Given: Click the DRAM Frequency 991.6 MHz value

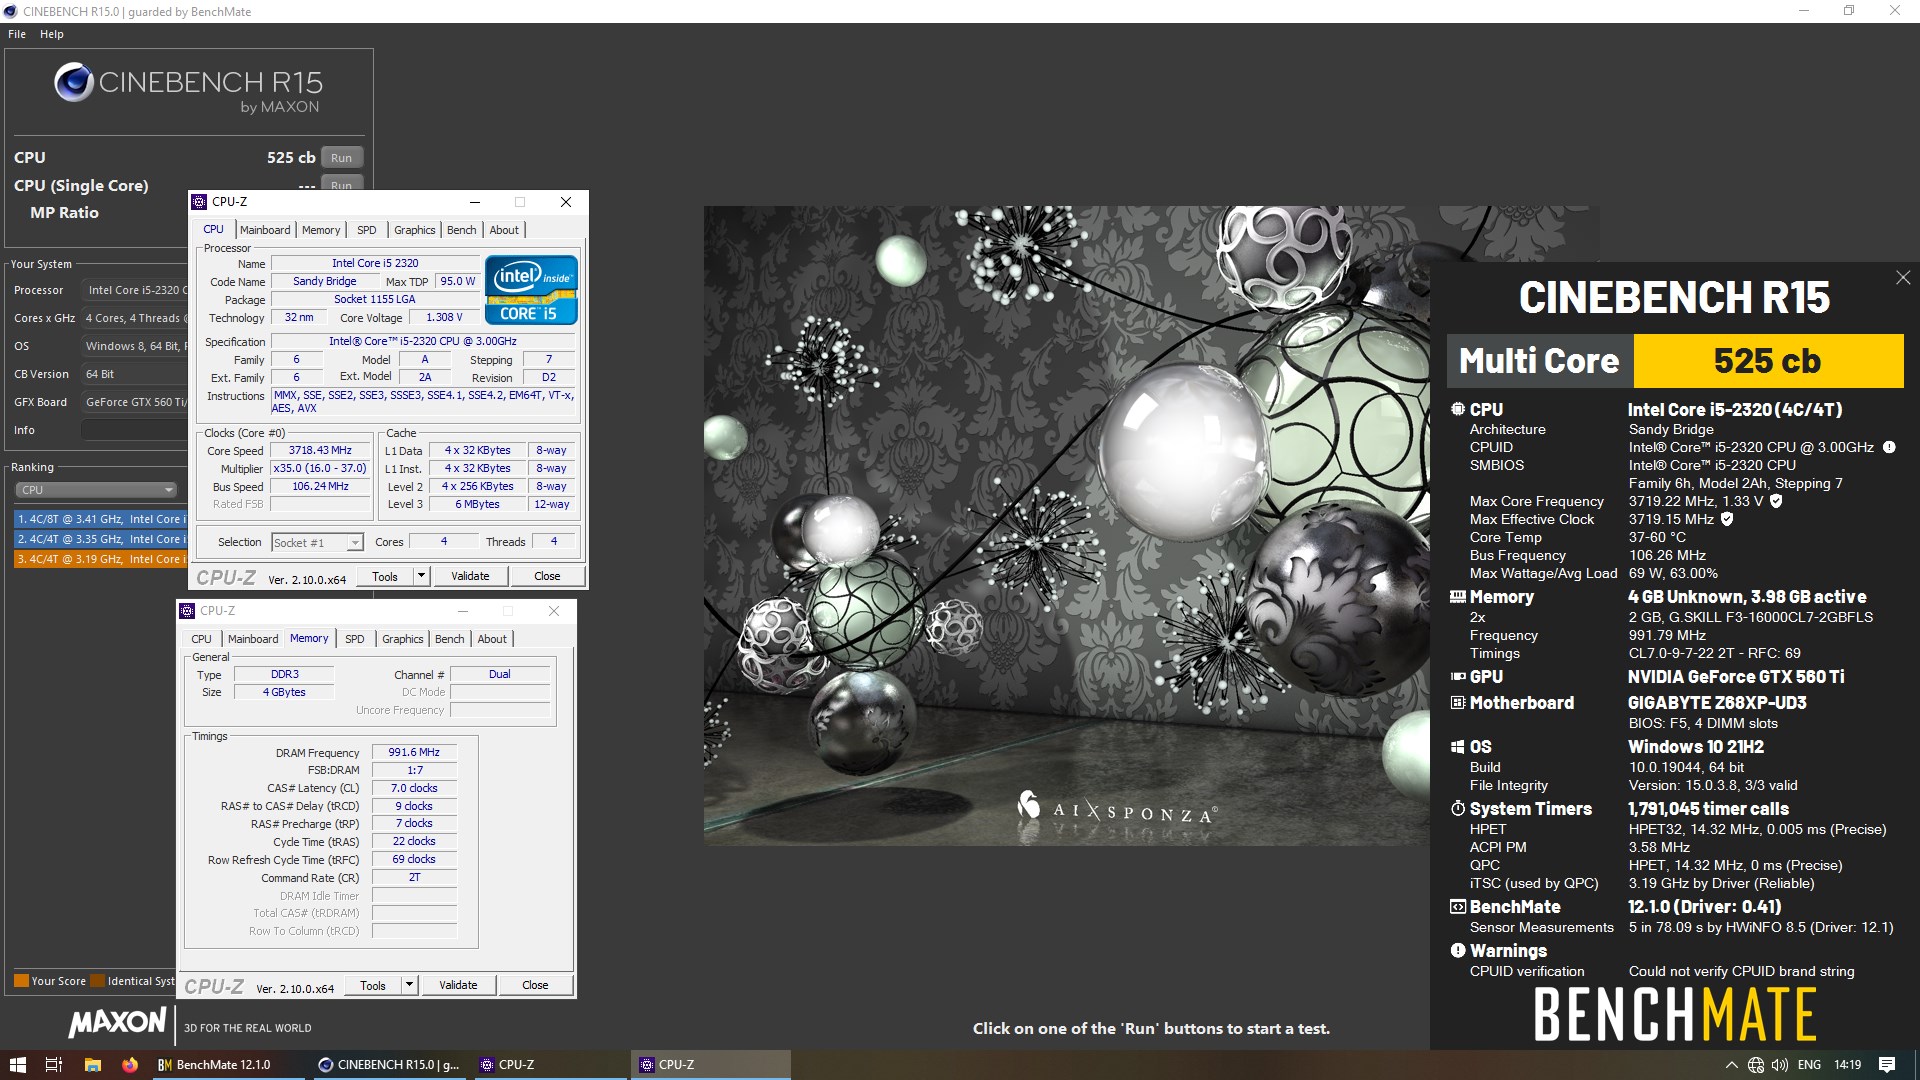Looking at the screenshot, I should [x=414, y=752].
